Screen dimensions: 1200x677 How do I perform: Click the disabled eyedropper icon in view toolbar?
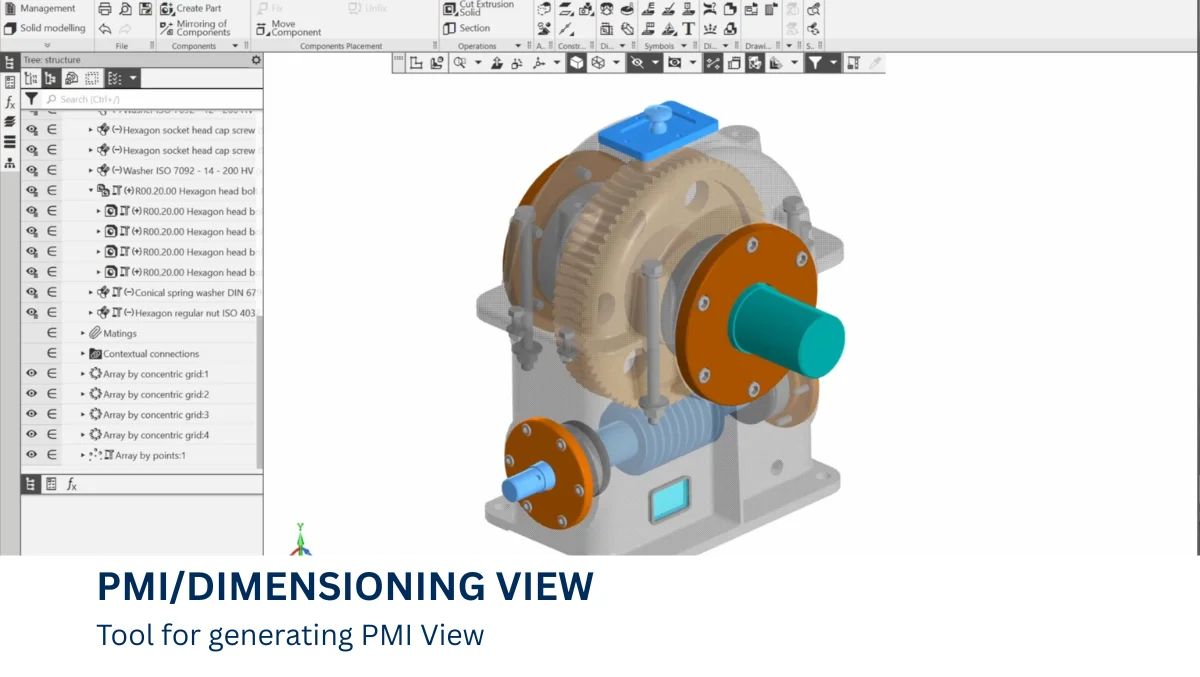tap(875, 63)
